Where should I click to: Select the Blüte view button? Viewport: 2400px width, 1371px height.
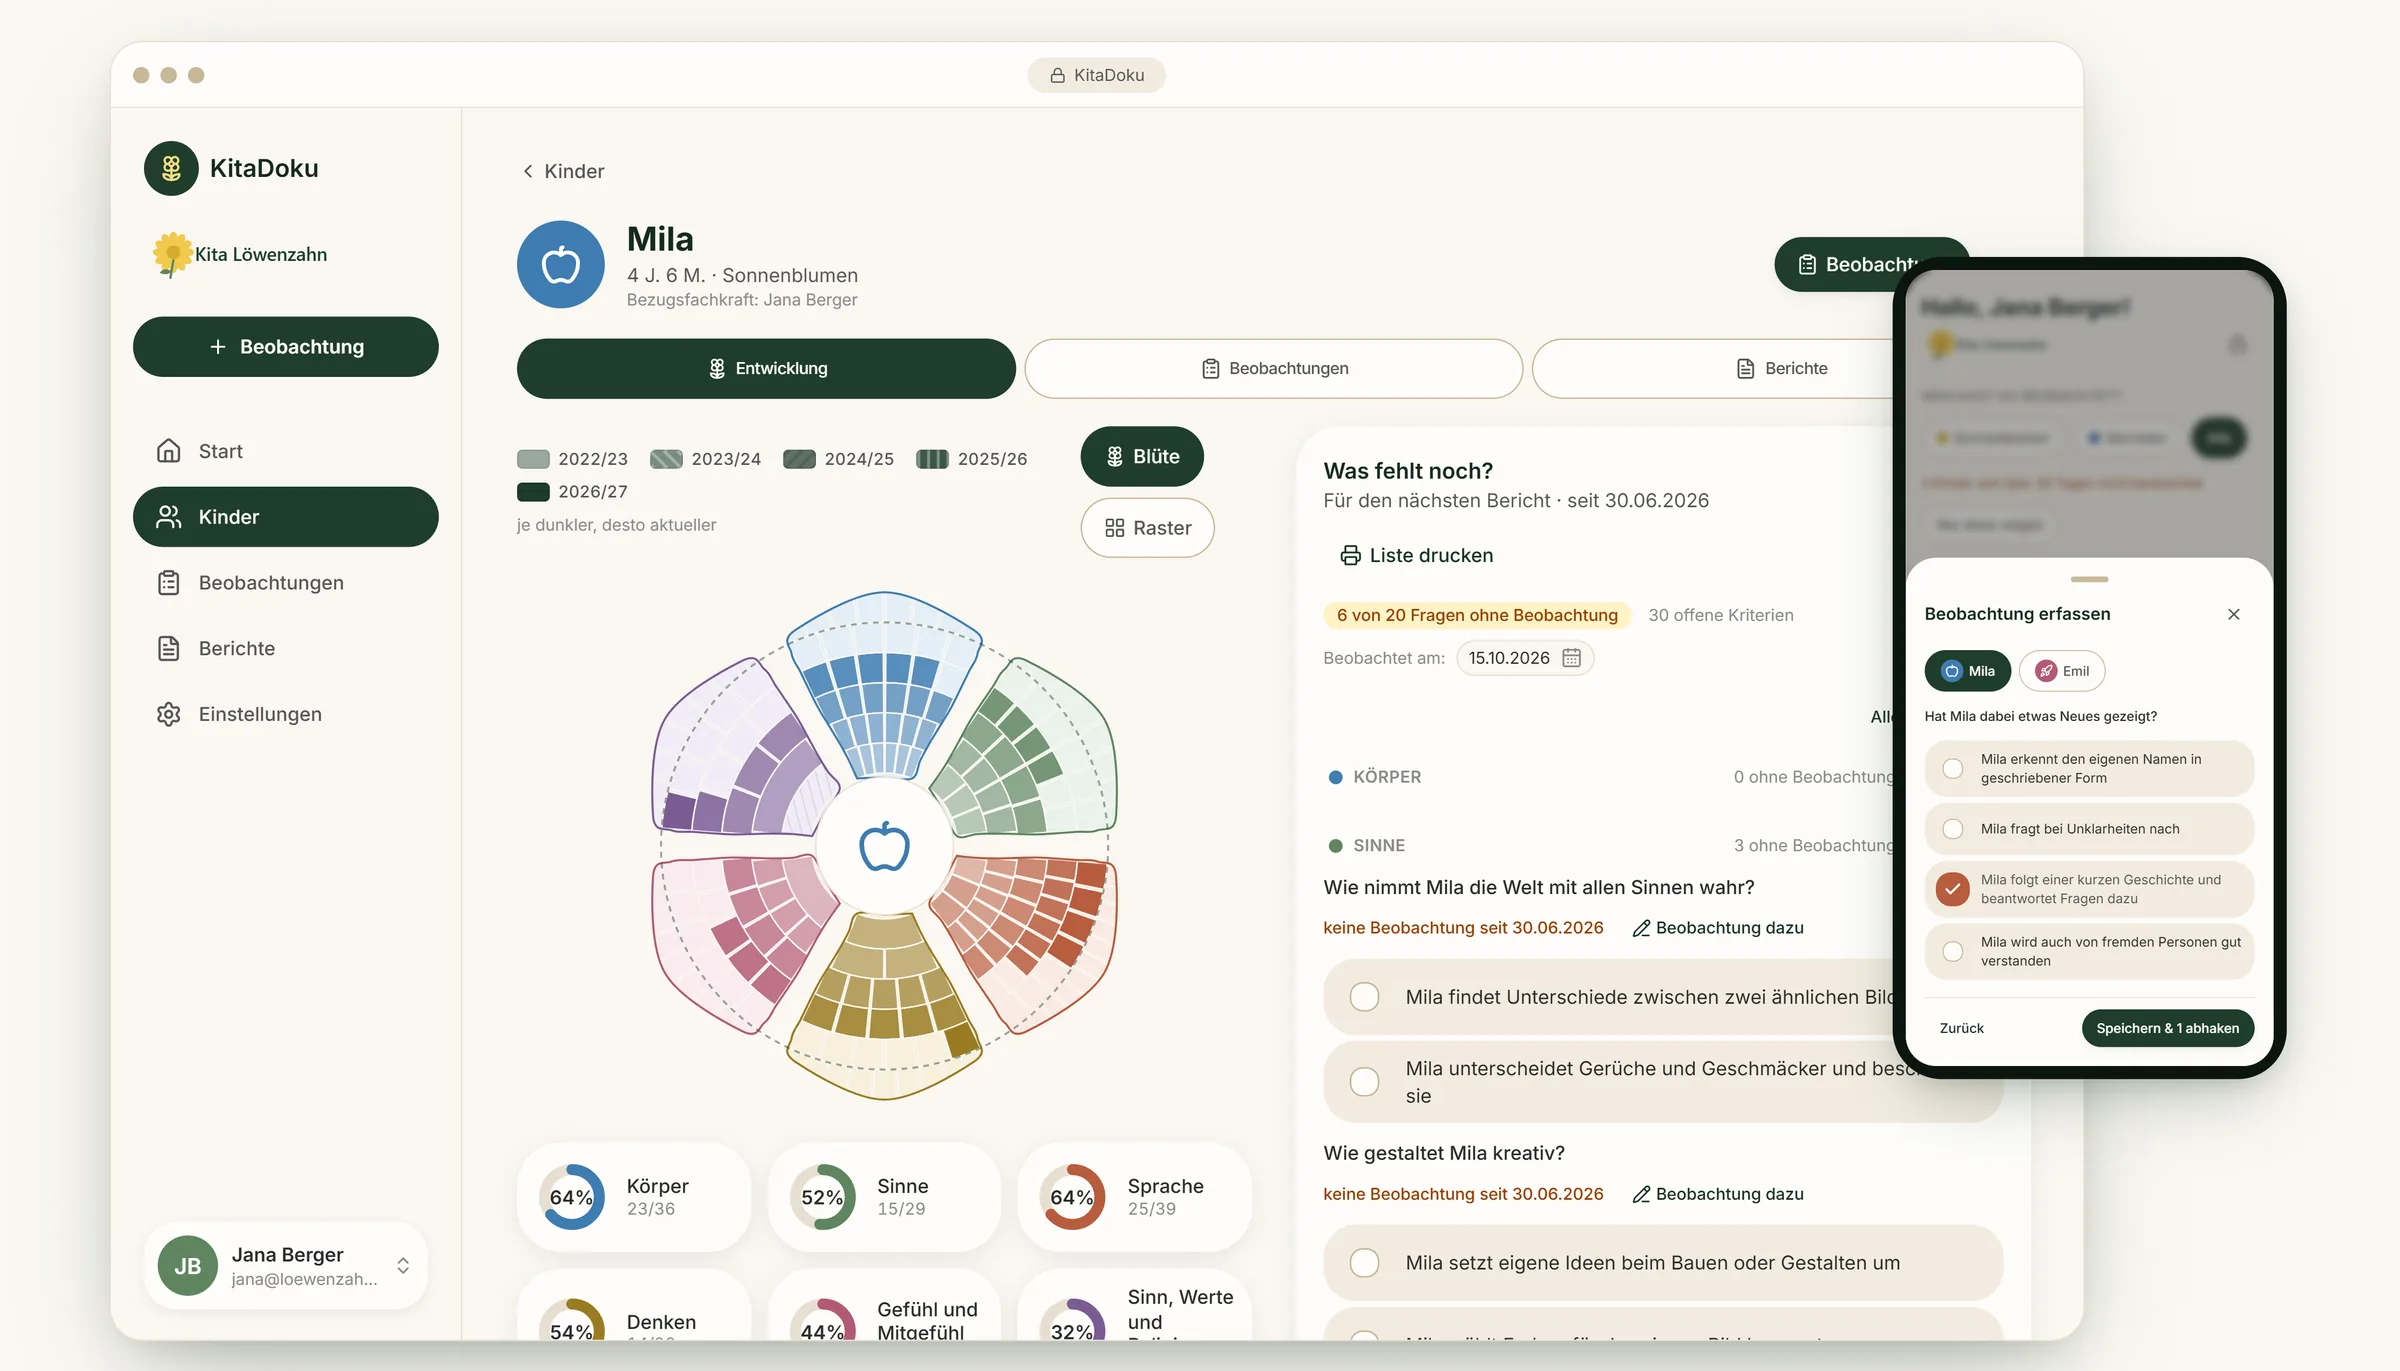1142,457
